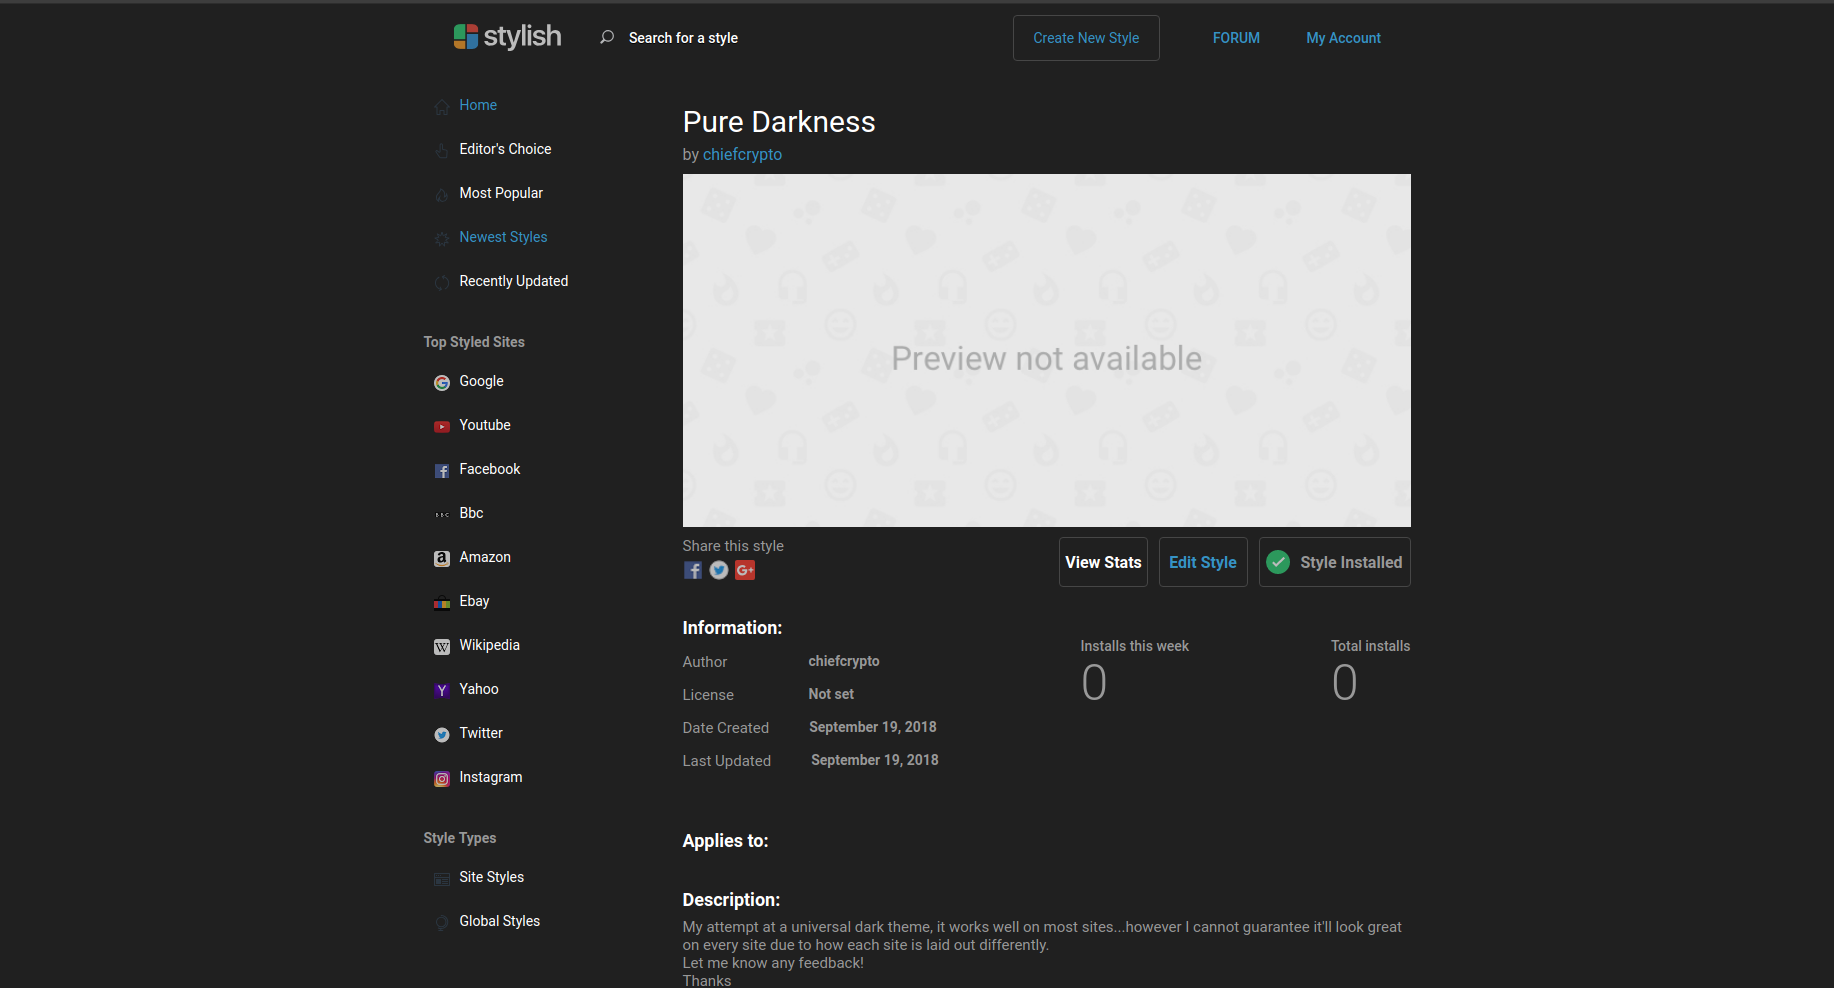Viewport: 1834px width, 988px height.
Task: Click the Last Updated value September 19, 2018
Action: pyautogui.click(x=875, y=760)
